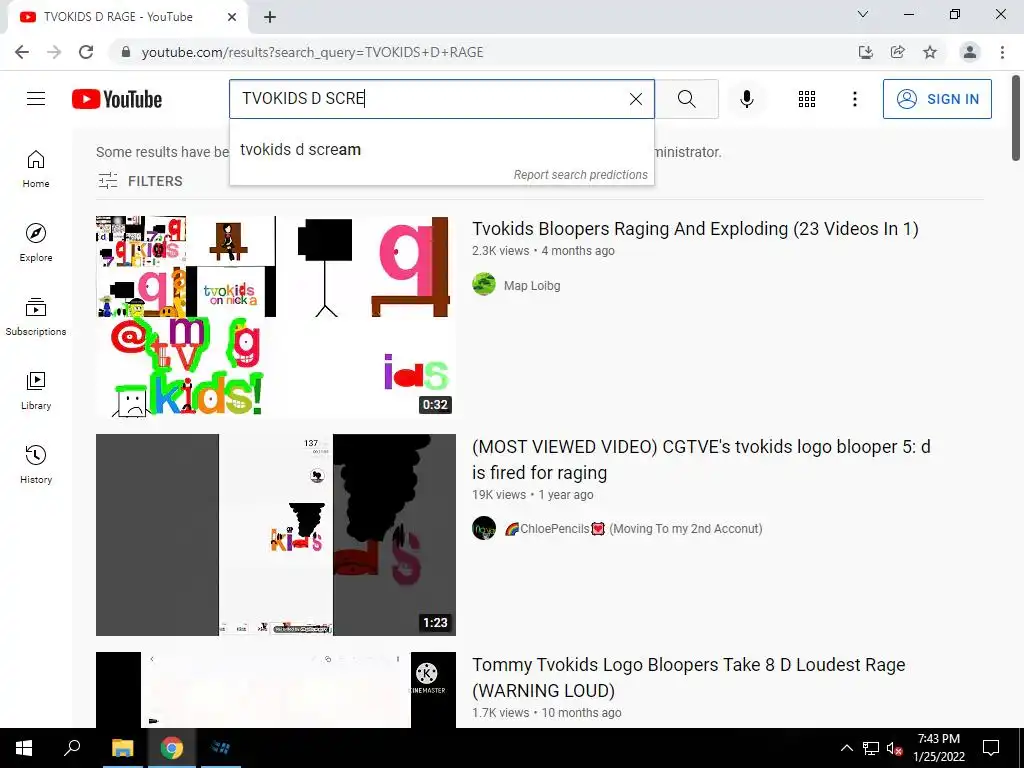Screen dimensions: 1024x768
Task: Open a new tab with the plus button
Action: click(x=270, y=17)
